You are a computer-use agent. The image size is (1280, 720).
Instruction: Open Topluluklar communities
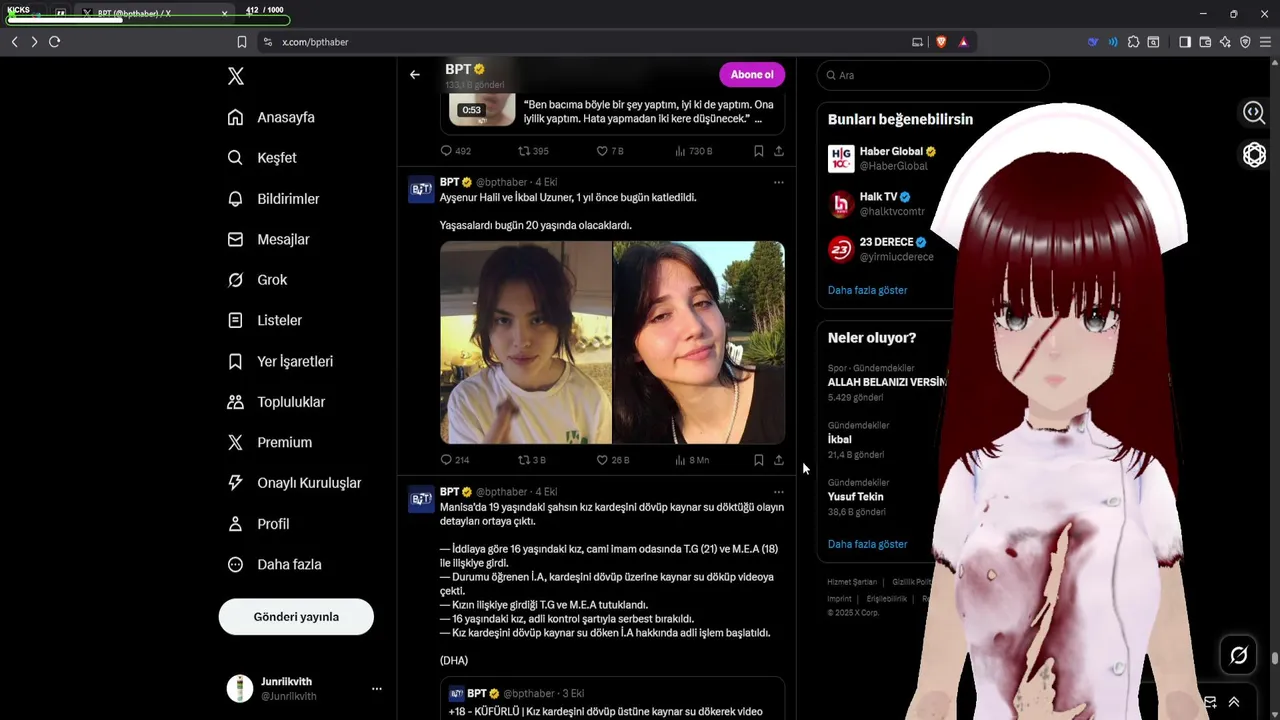click(x=276, y=402)
